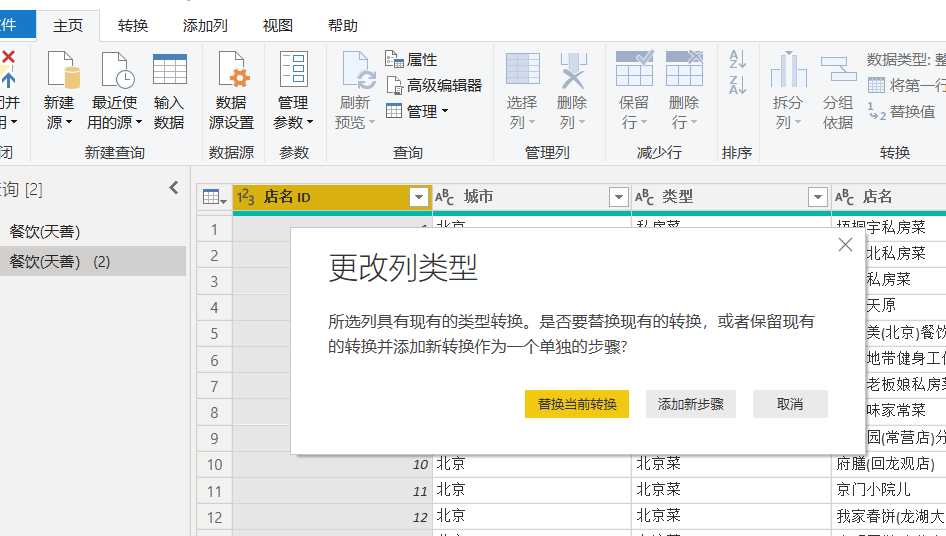946x536 pixels.
Task: Click 替换当前转换 button
Action: coord(577,404)
